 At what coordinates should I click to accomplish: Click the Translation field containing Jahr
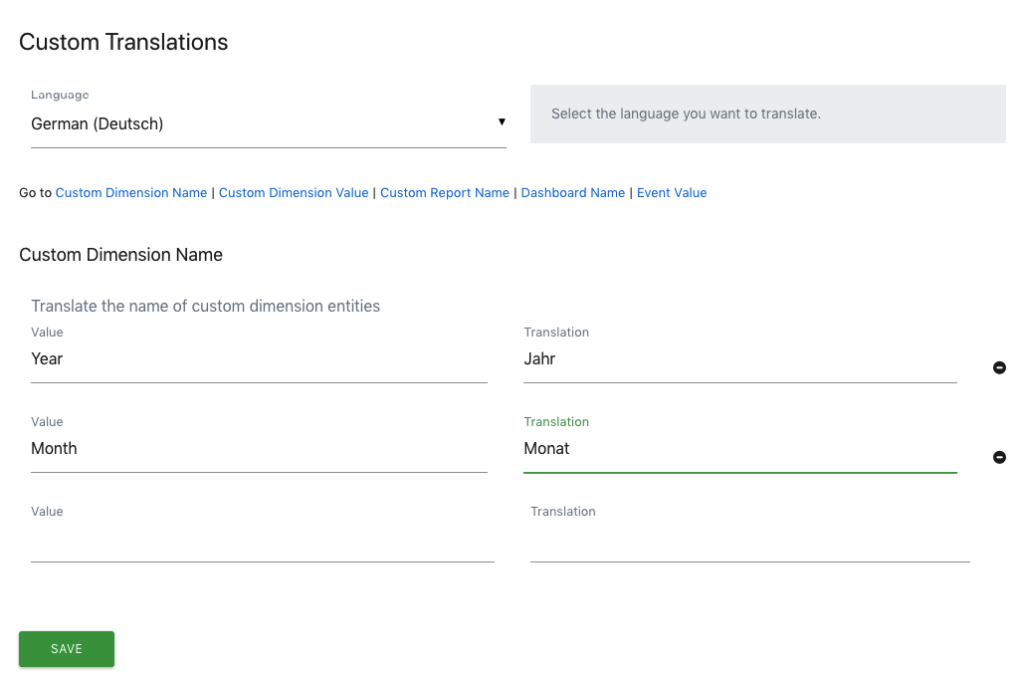[739, 359]
